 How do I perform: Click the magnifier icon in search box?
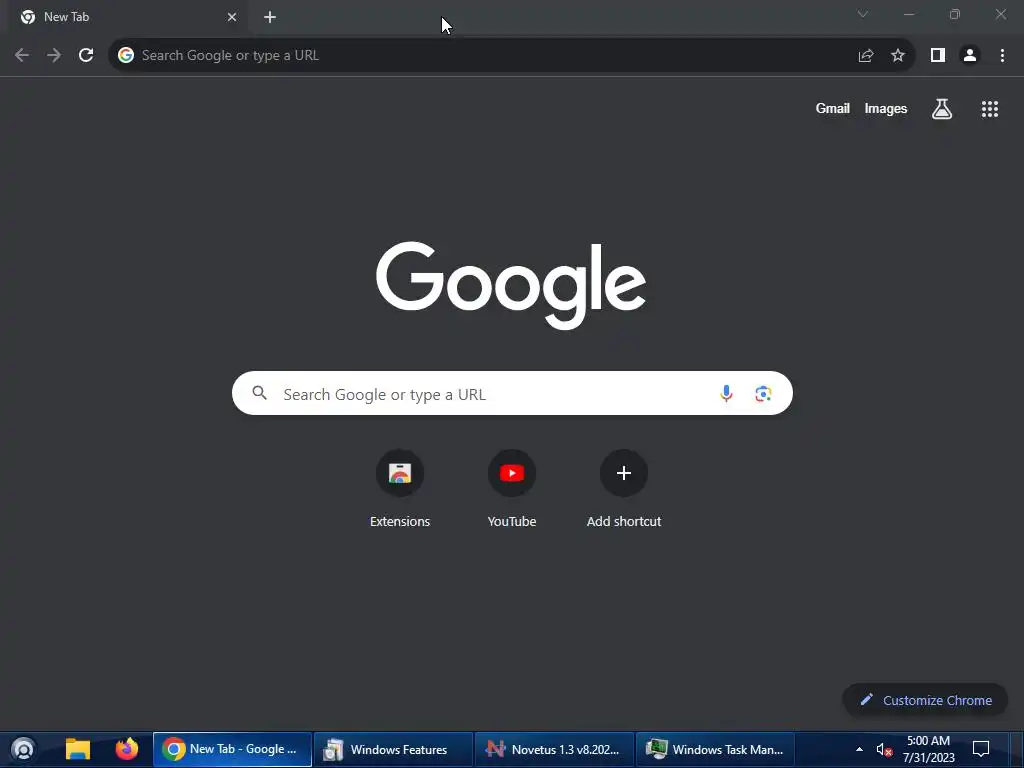[260, 393]
